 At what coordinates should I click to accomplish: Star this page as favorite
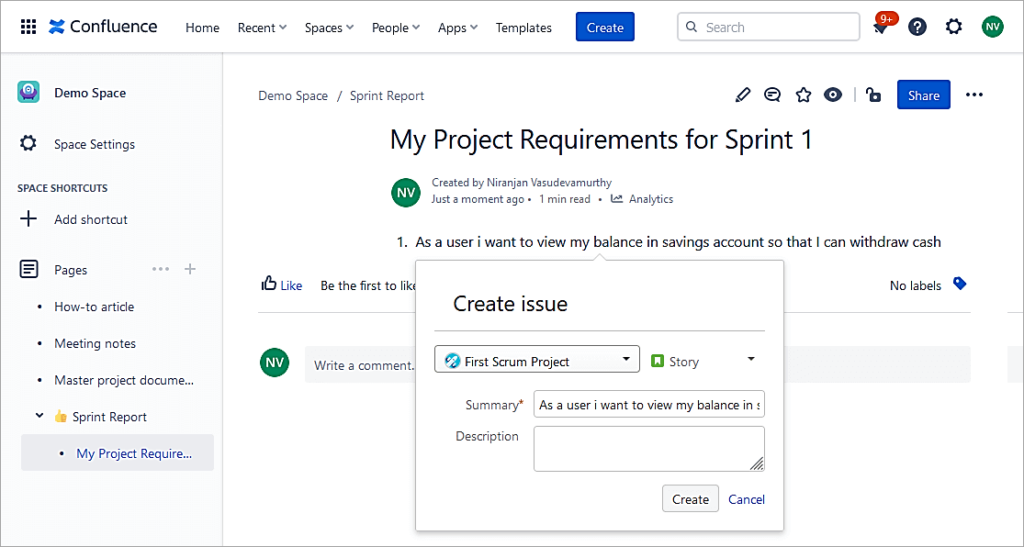[803, 95]
